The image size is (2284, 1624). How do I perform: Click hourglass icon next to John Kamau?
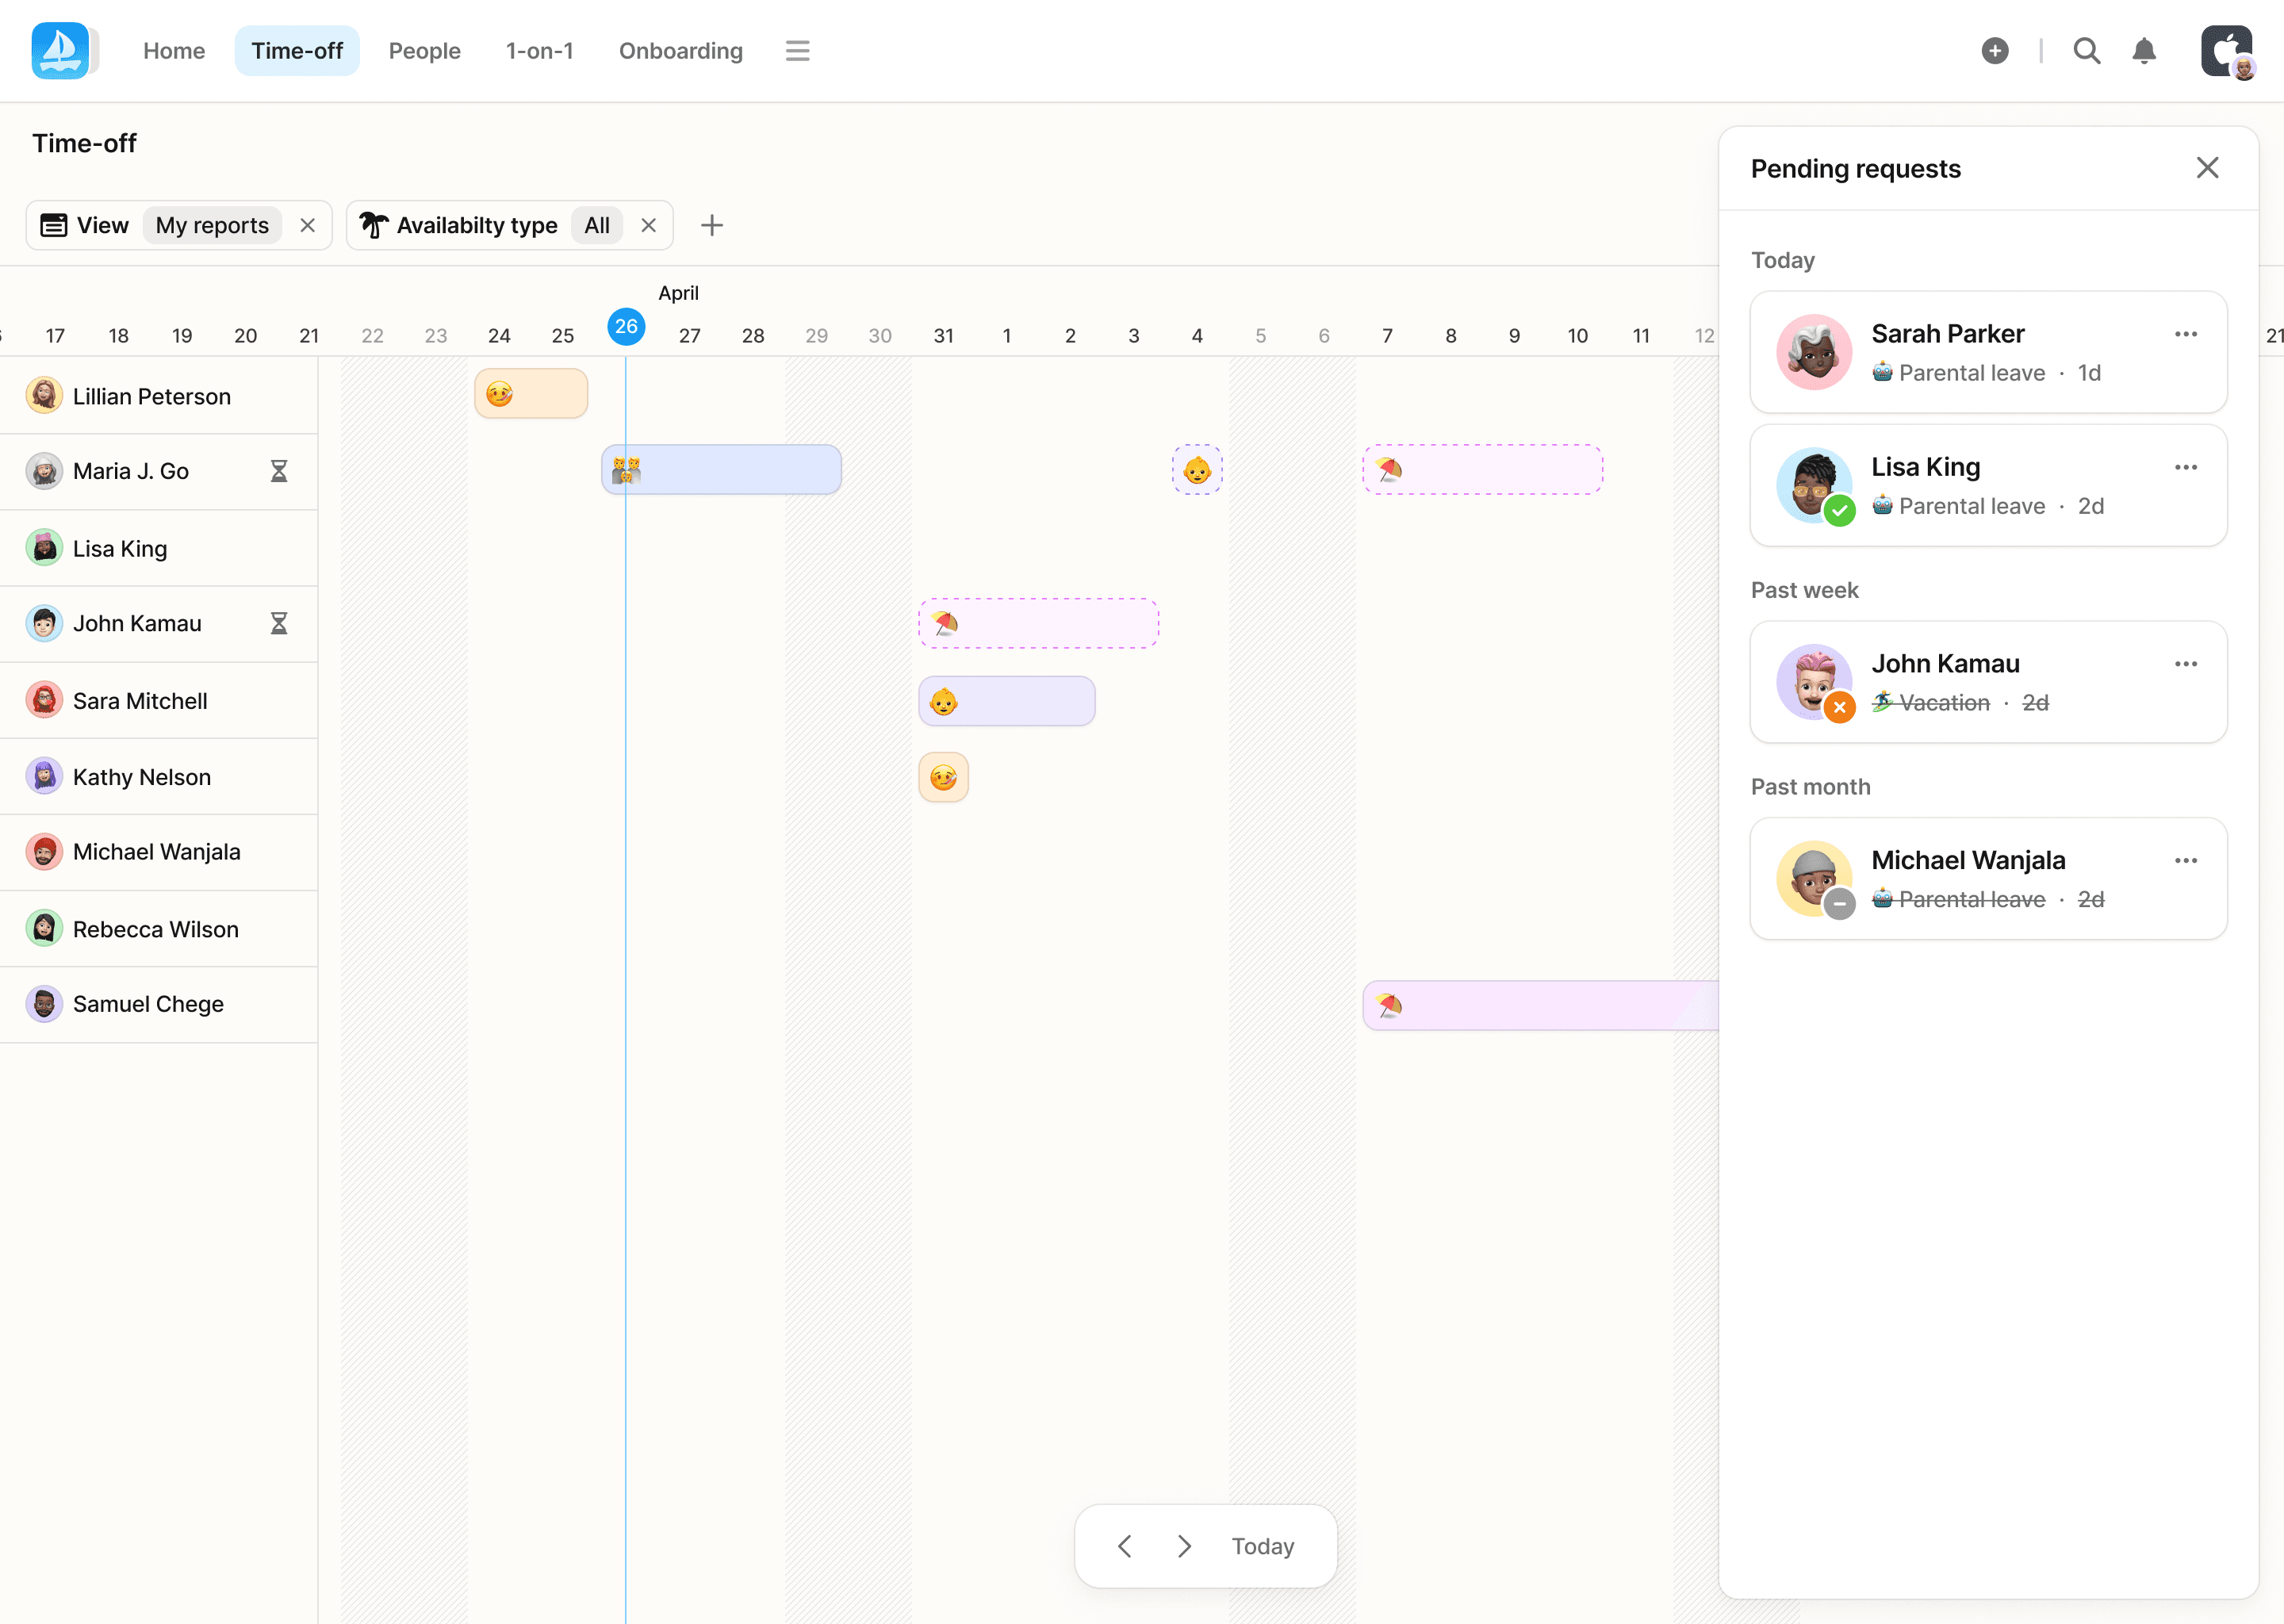point(279,624)
